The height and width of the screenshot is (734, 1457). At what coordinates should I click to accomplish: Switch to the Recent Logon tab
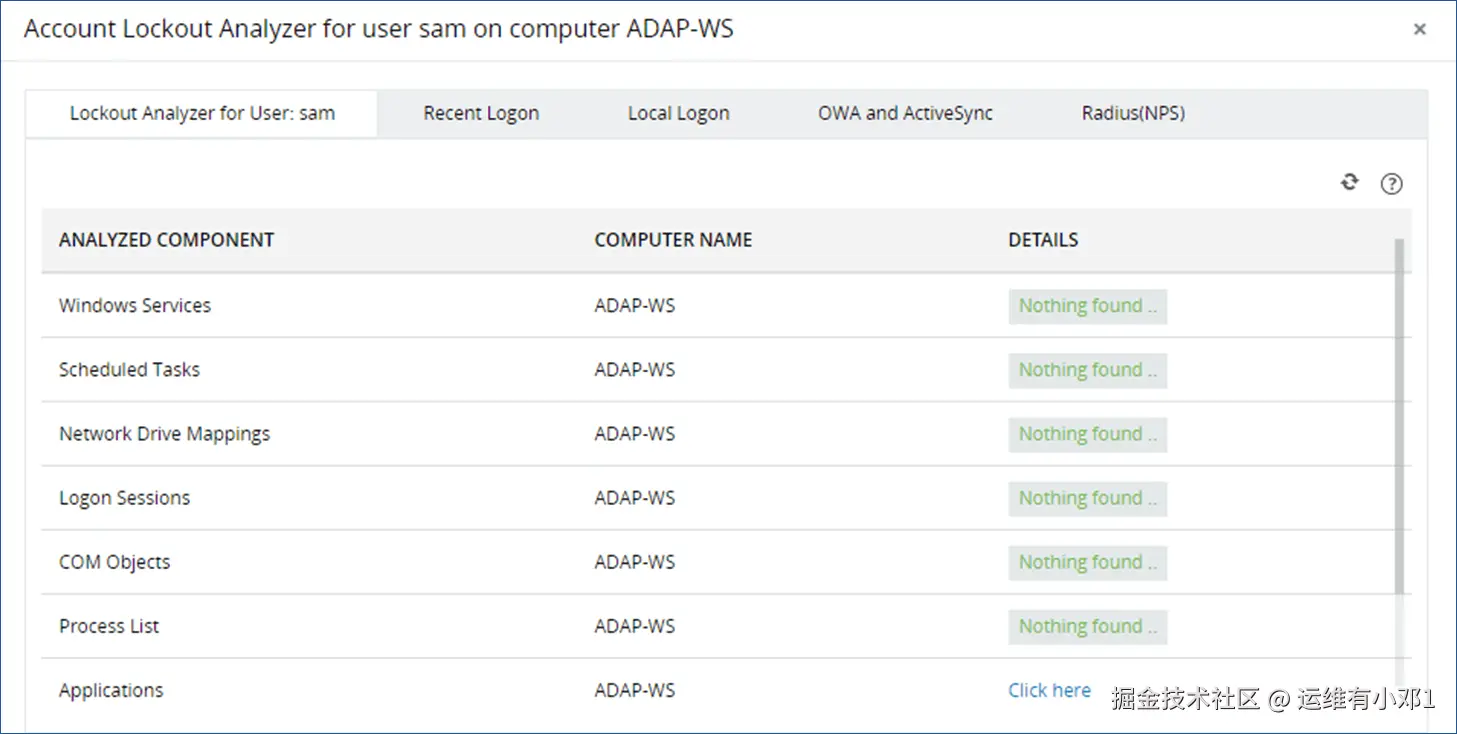pos(481,114)
